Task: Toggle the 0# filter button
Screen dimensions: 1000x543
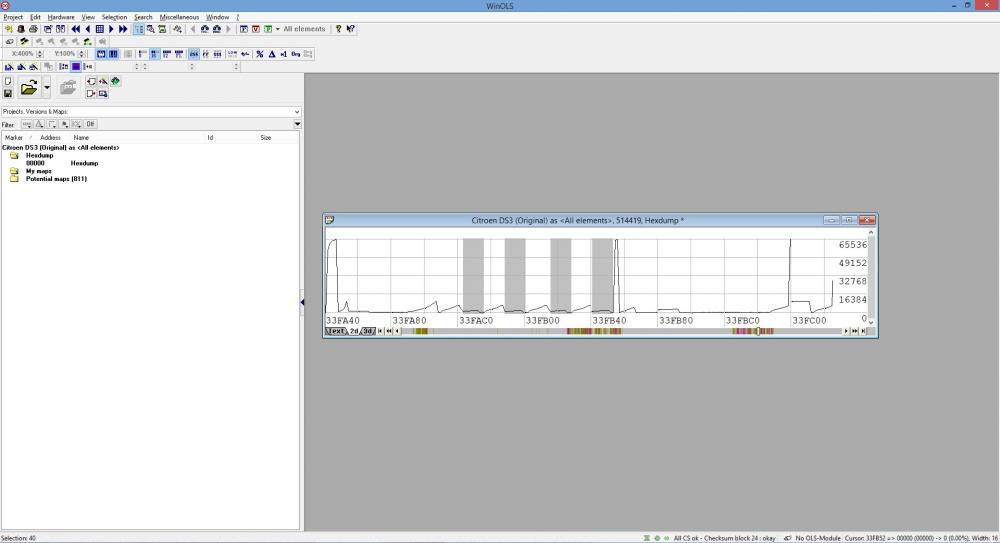Action: [90, 124]
